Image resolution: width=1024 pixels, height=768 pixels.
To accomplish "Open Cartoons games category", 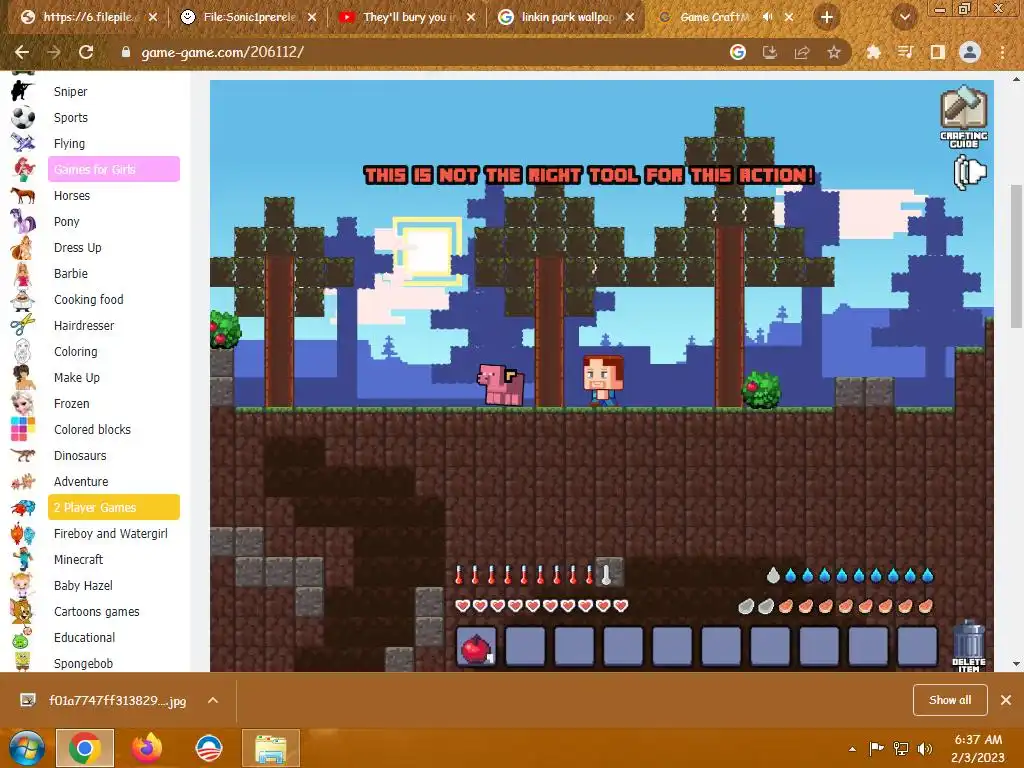I will [x=97, y=612].
